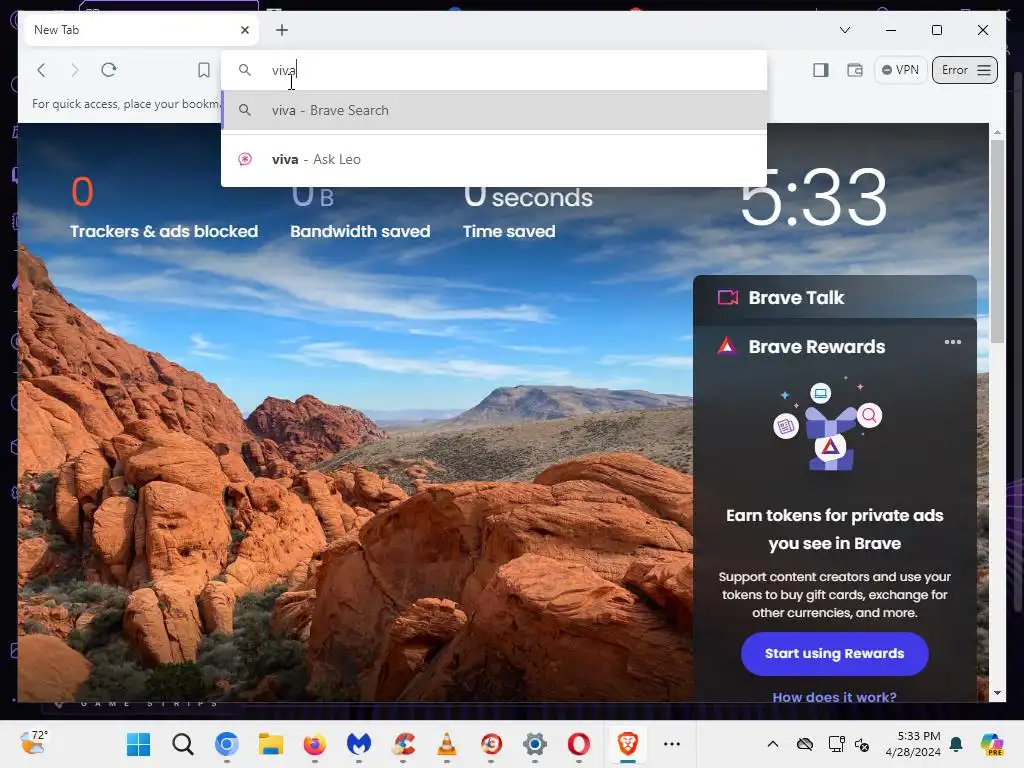Choose the 'viva - Brave Search' suggestion
The image size is (1024, 768).
(494, 110)
